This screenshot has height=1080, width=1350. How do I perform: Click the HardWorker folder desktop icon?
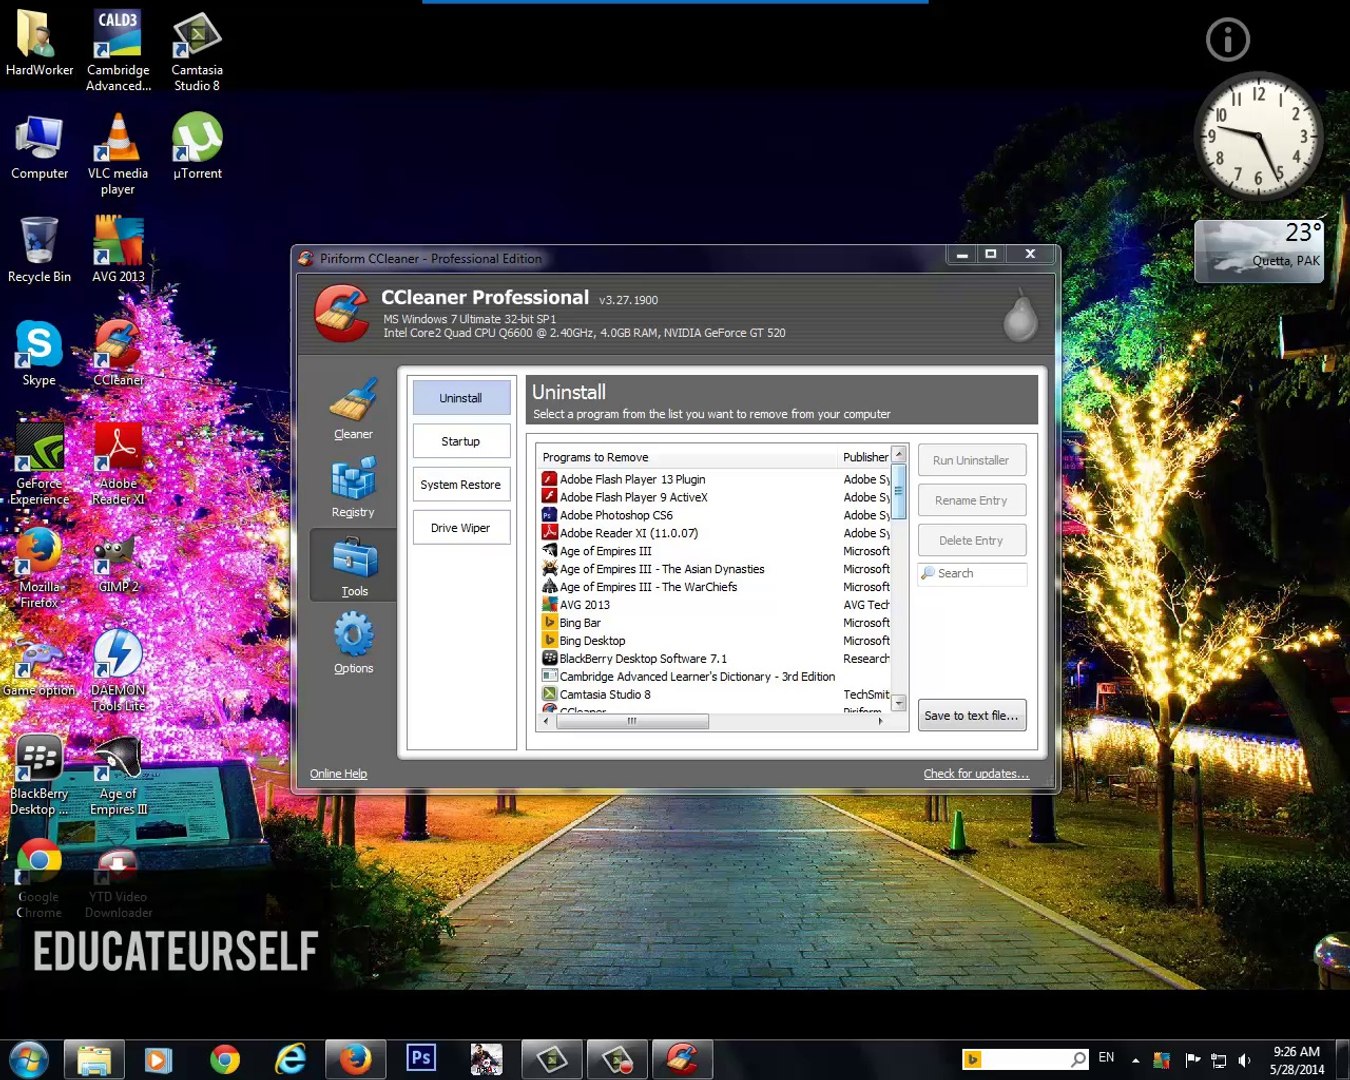39,44
